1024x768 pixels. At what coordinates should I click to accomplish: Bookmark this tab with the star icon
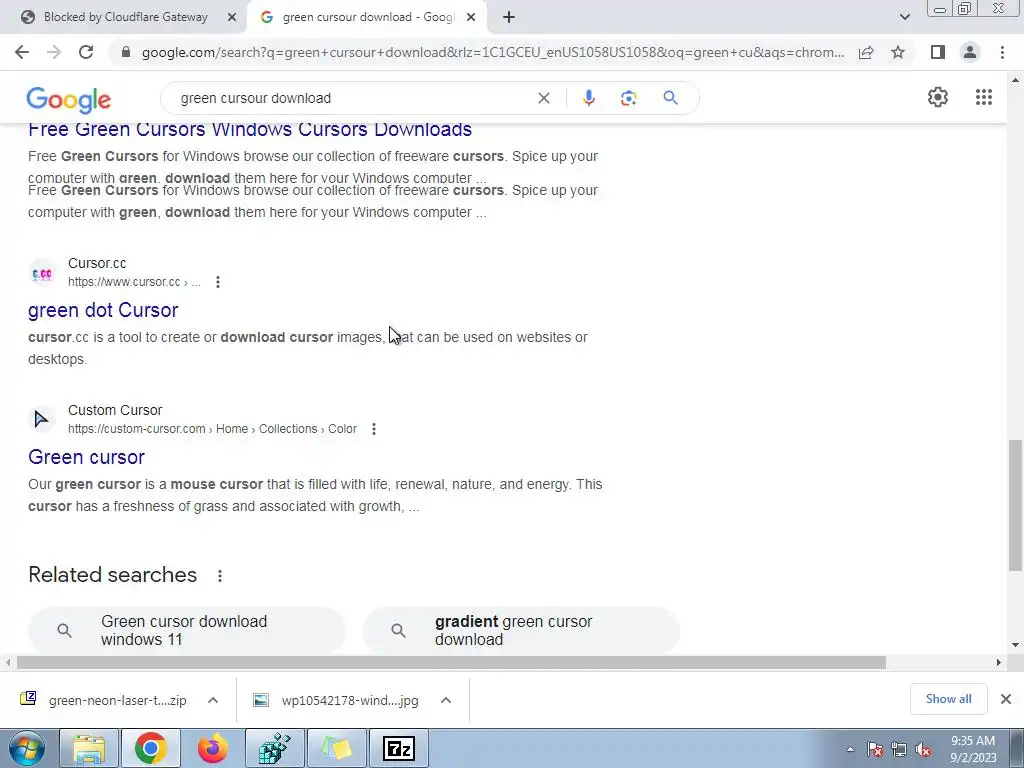[x=898, y=52]
